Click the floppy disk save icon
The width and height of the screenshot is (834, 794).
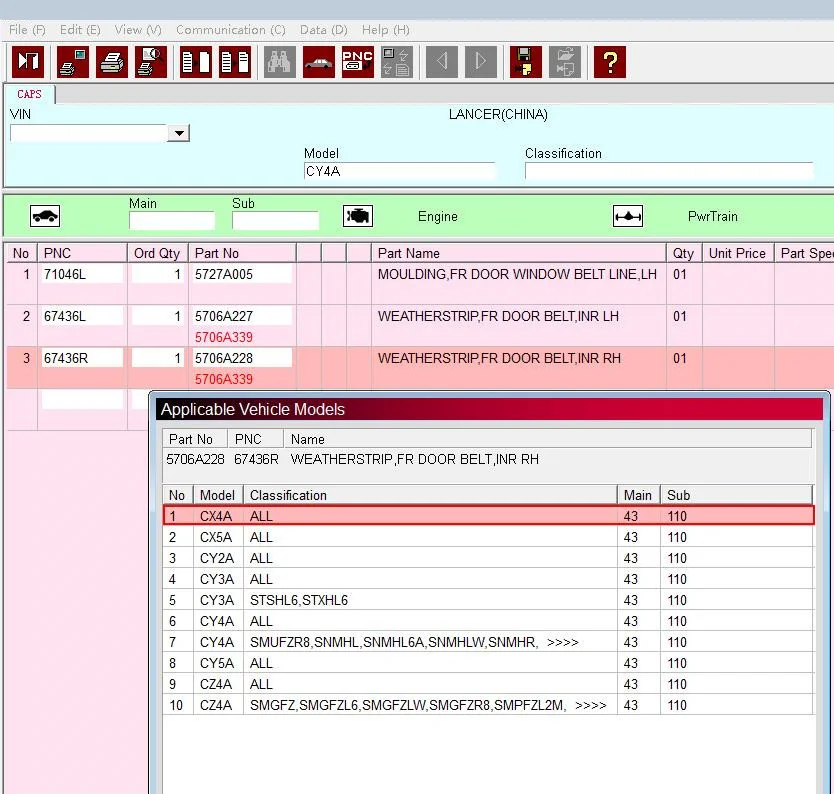(x=526, y=62)
